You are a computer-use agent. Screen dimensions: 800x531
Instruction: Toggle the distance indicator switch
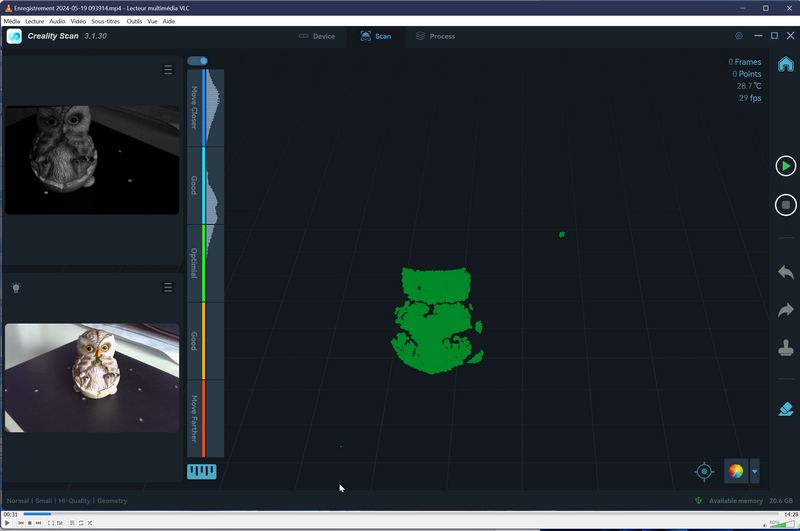[x=197, y=61]
